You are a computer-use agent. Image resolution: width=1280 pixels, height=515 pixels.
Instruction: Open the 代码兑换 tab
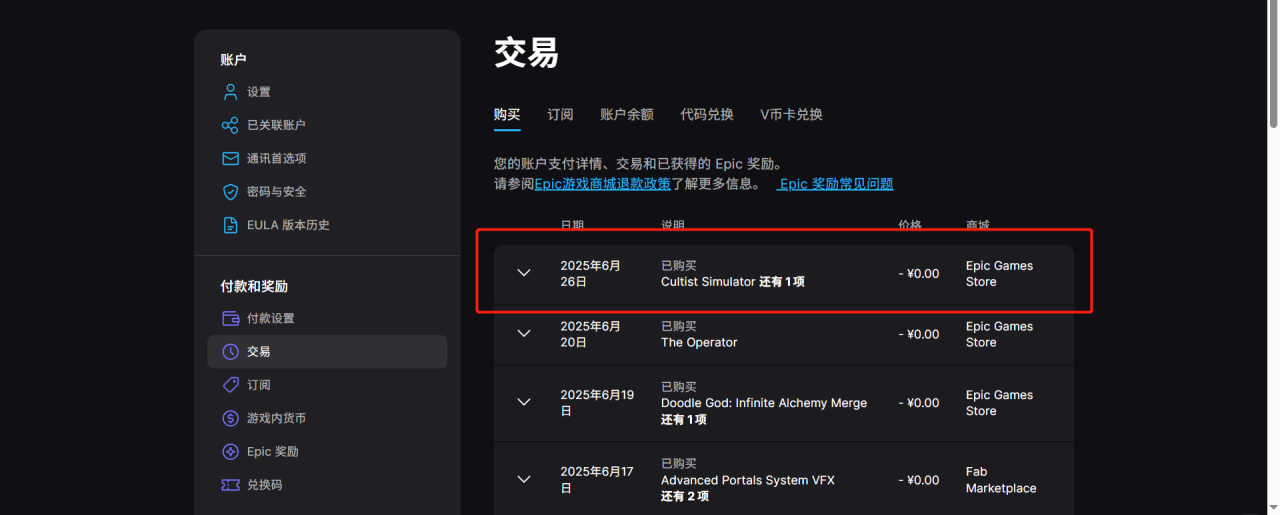707,114
